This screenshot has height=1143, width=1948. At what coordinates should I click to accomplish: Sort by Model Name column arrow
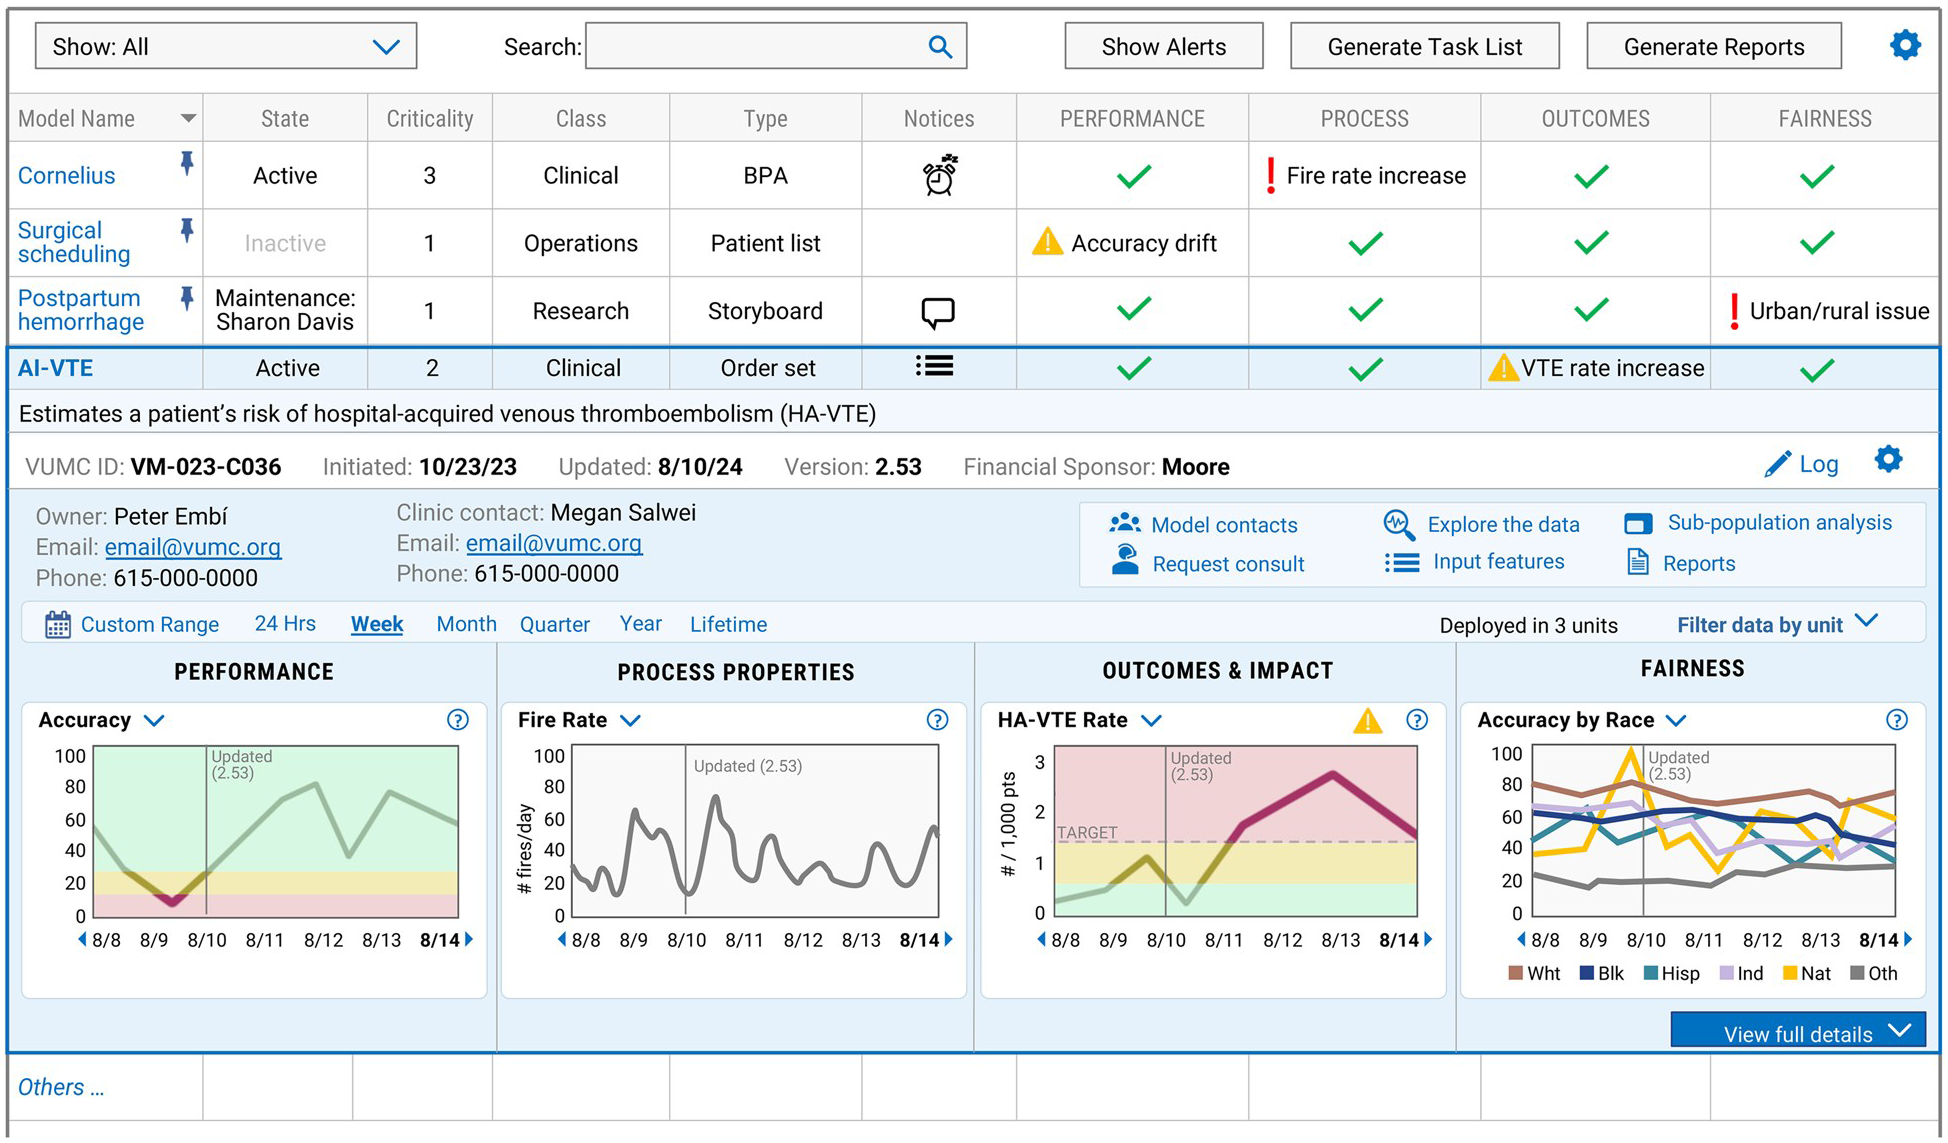(188, 118)
